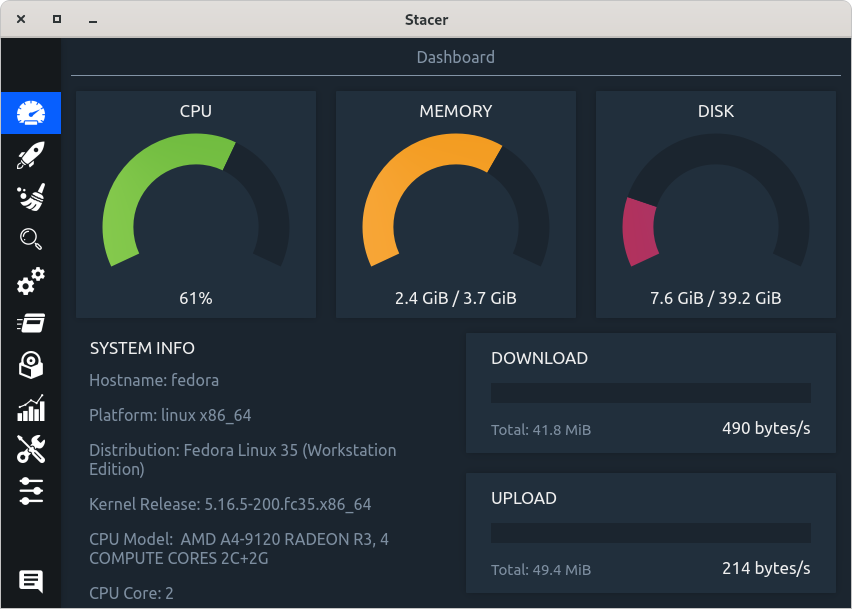Open System Cleaner with the broom icon
This screenshot has width=852, height=609.
(x=30, y=197)
